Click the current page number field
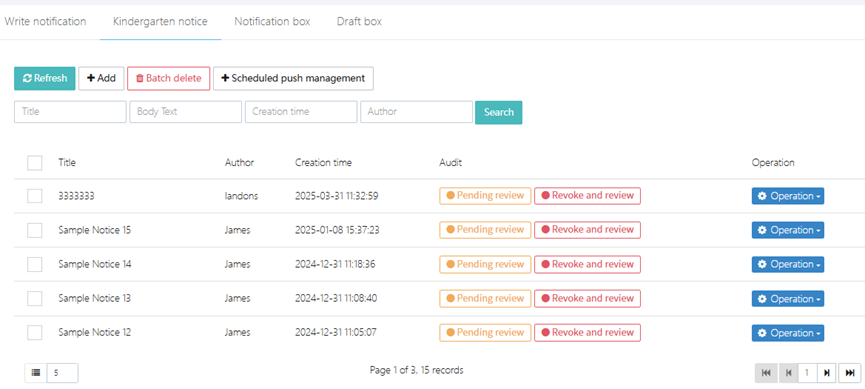The image size is (865, 389). 807,373
